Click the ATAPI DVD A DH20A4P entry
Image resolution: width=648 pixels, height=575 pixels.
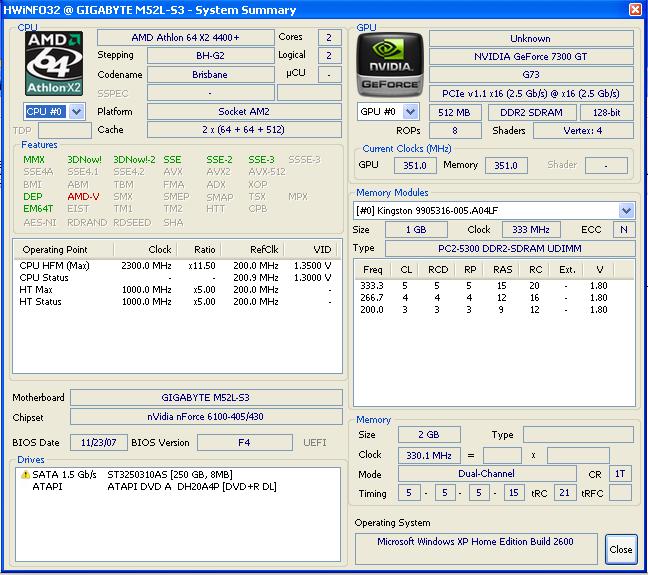192,487
